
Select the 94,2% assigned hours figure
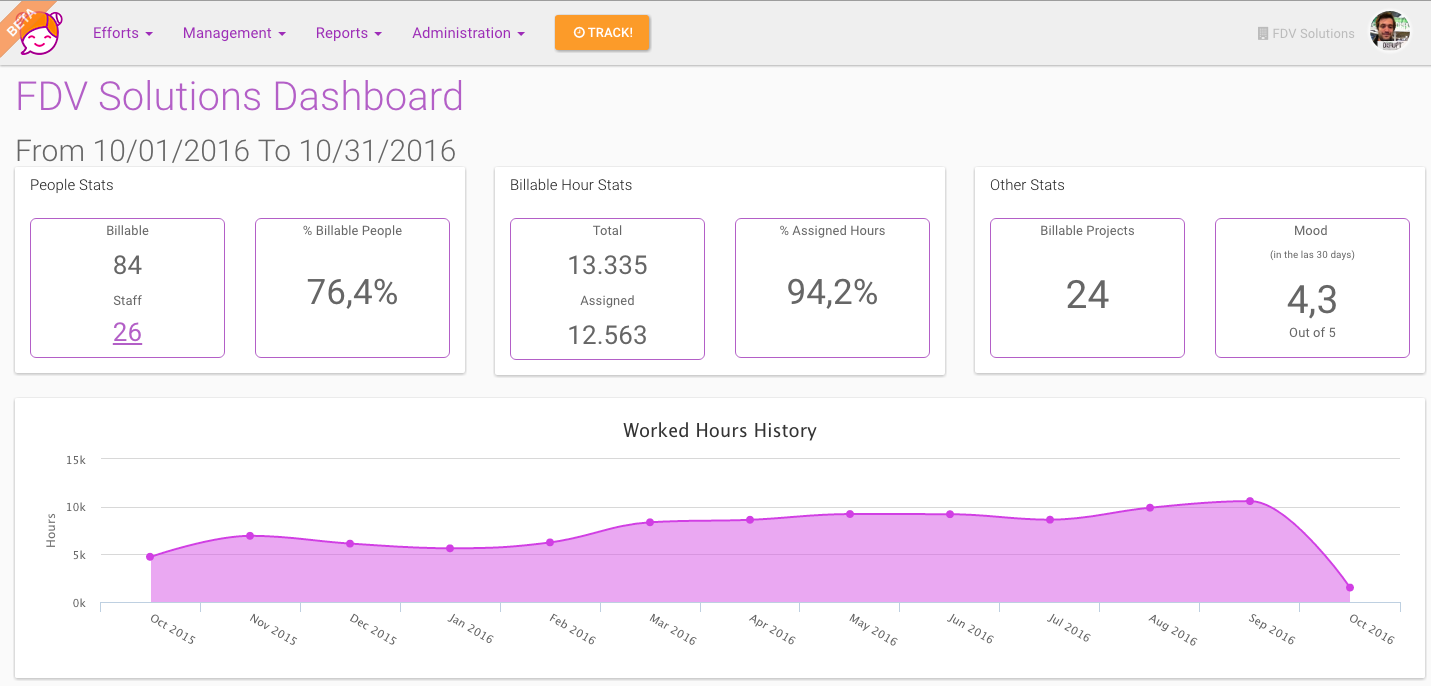point(832,292)
